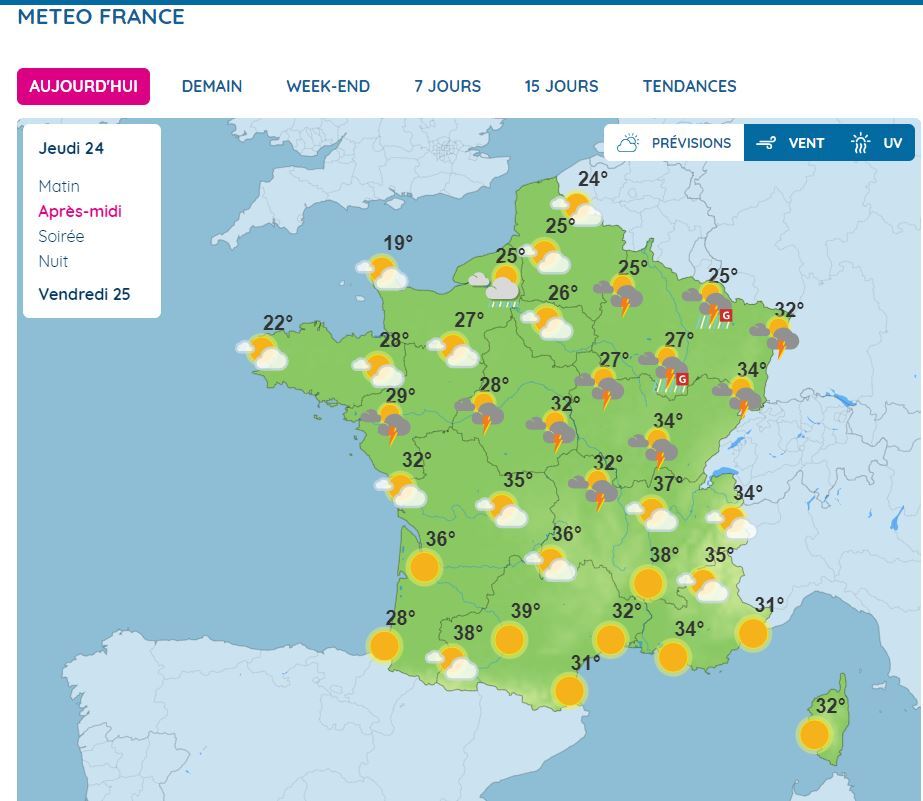Click the partly cloudy icon under 37°

click(x=652, y=514)
